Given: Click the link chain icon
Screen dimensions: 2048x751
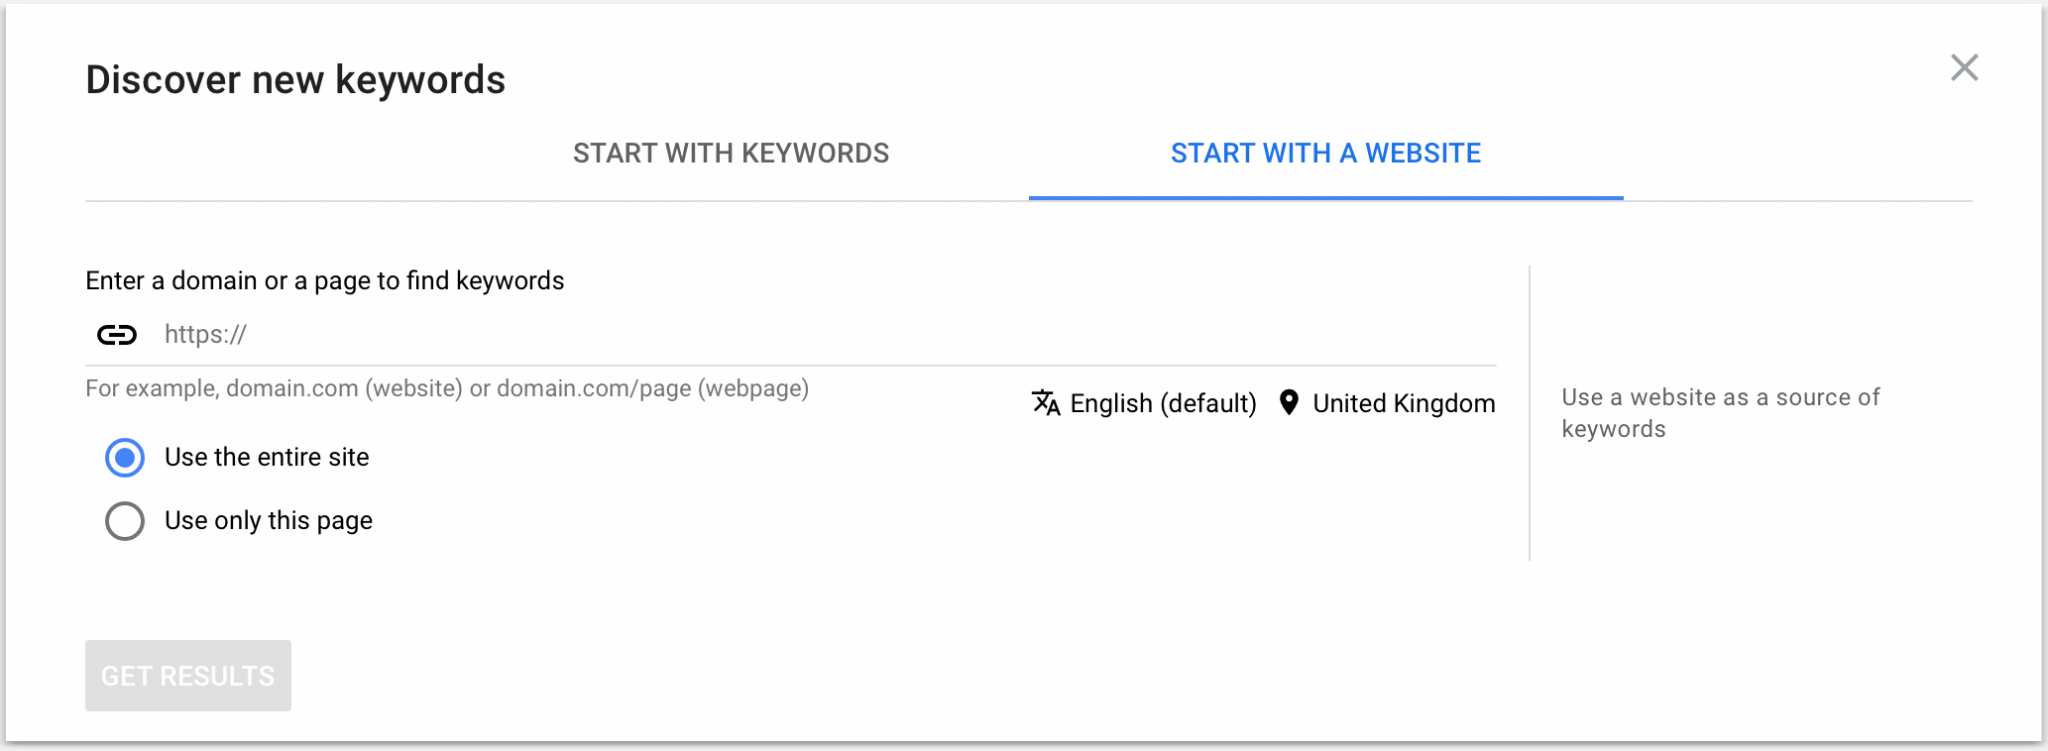Looking at the screenshot, I should [117, 335].
